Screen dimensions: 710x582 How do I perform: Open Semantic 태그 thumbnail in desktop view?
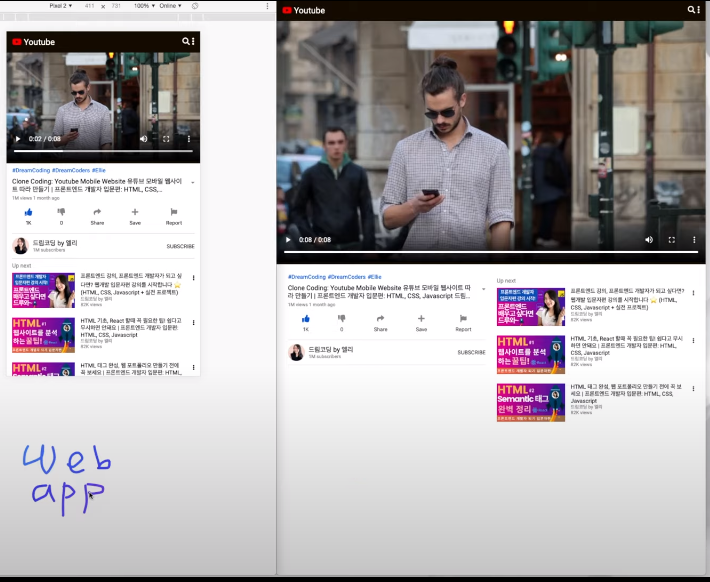pos(531,403)
